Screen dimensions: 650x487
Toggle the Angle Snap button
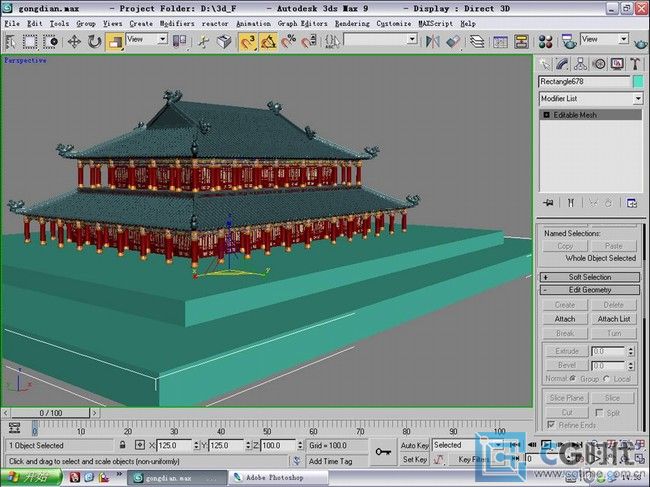[x=268, y=41]
